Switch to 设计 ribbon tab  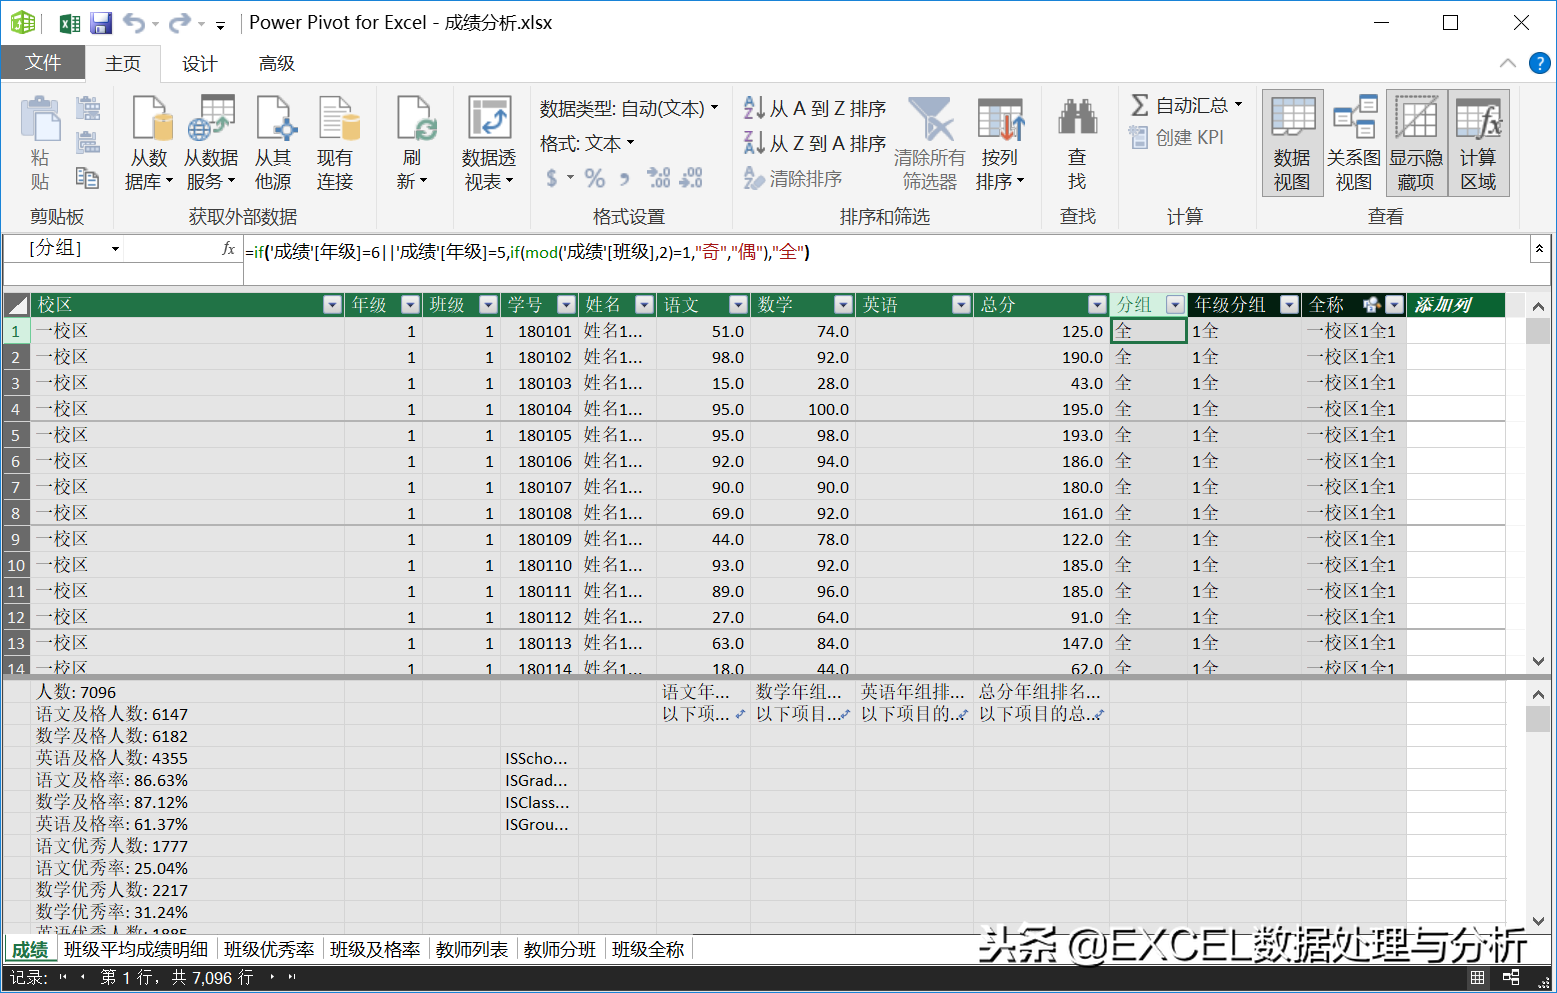[200, 63]
